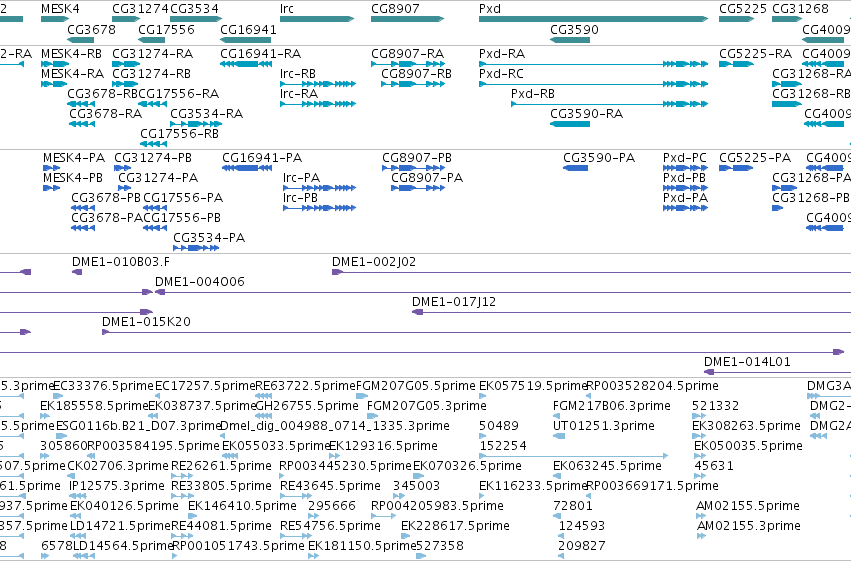Screen dimensions: 851x561
Task: Select EST EK146410.5prime
Action: click(x=242, y=506)
